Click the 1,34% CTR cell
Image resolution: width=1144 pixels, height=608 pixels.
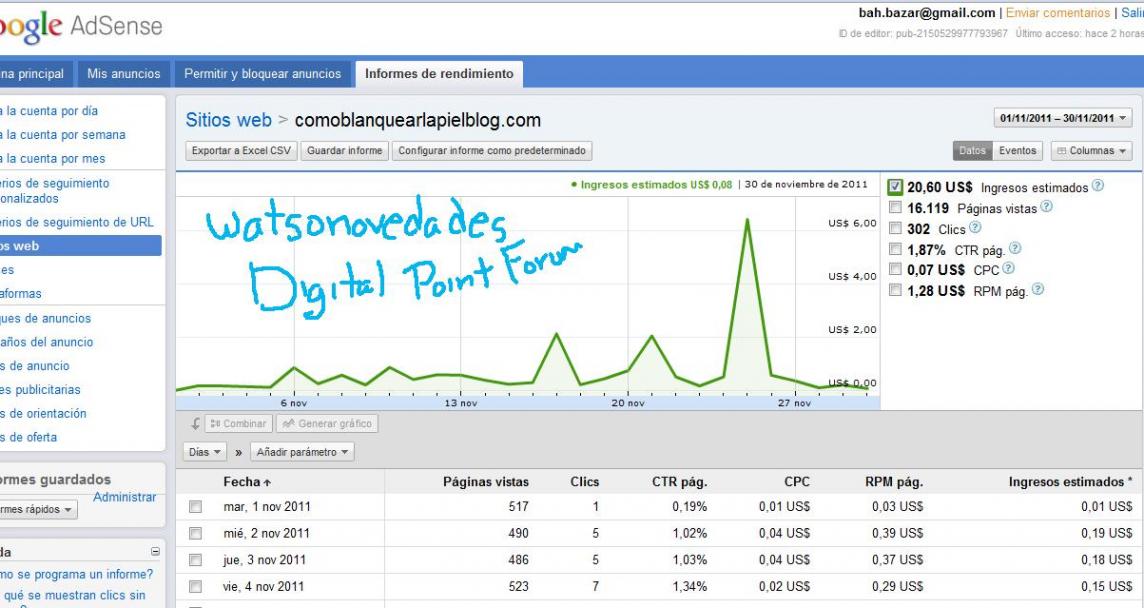(689, 586)
